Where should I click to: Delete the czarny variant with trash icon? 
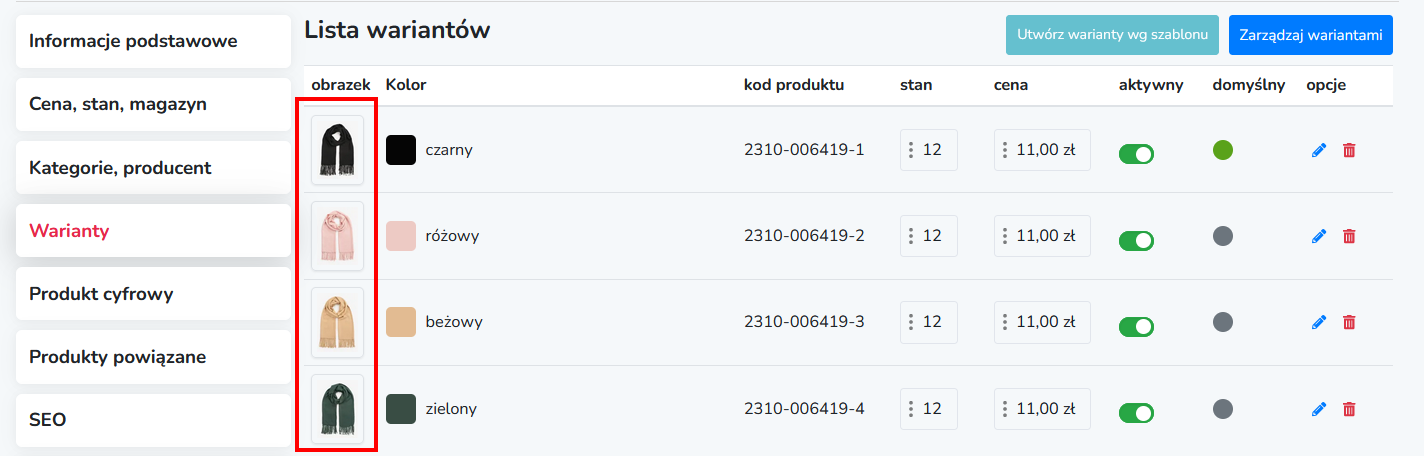pyautogui.click(x=1349, y=150)
